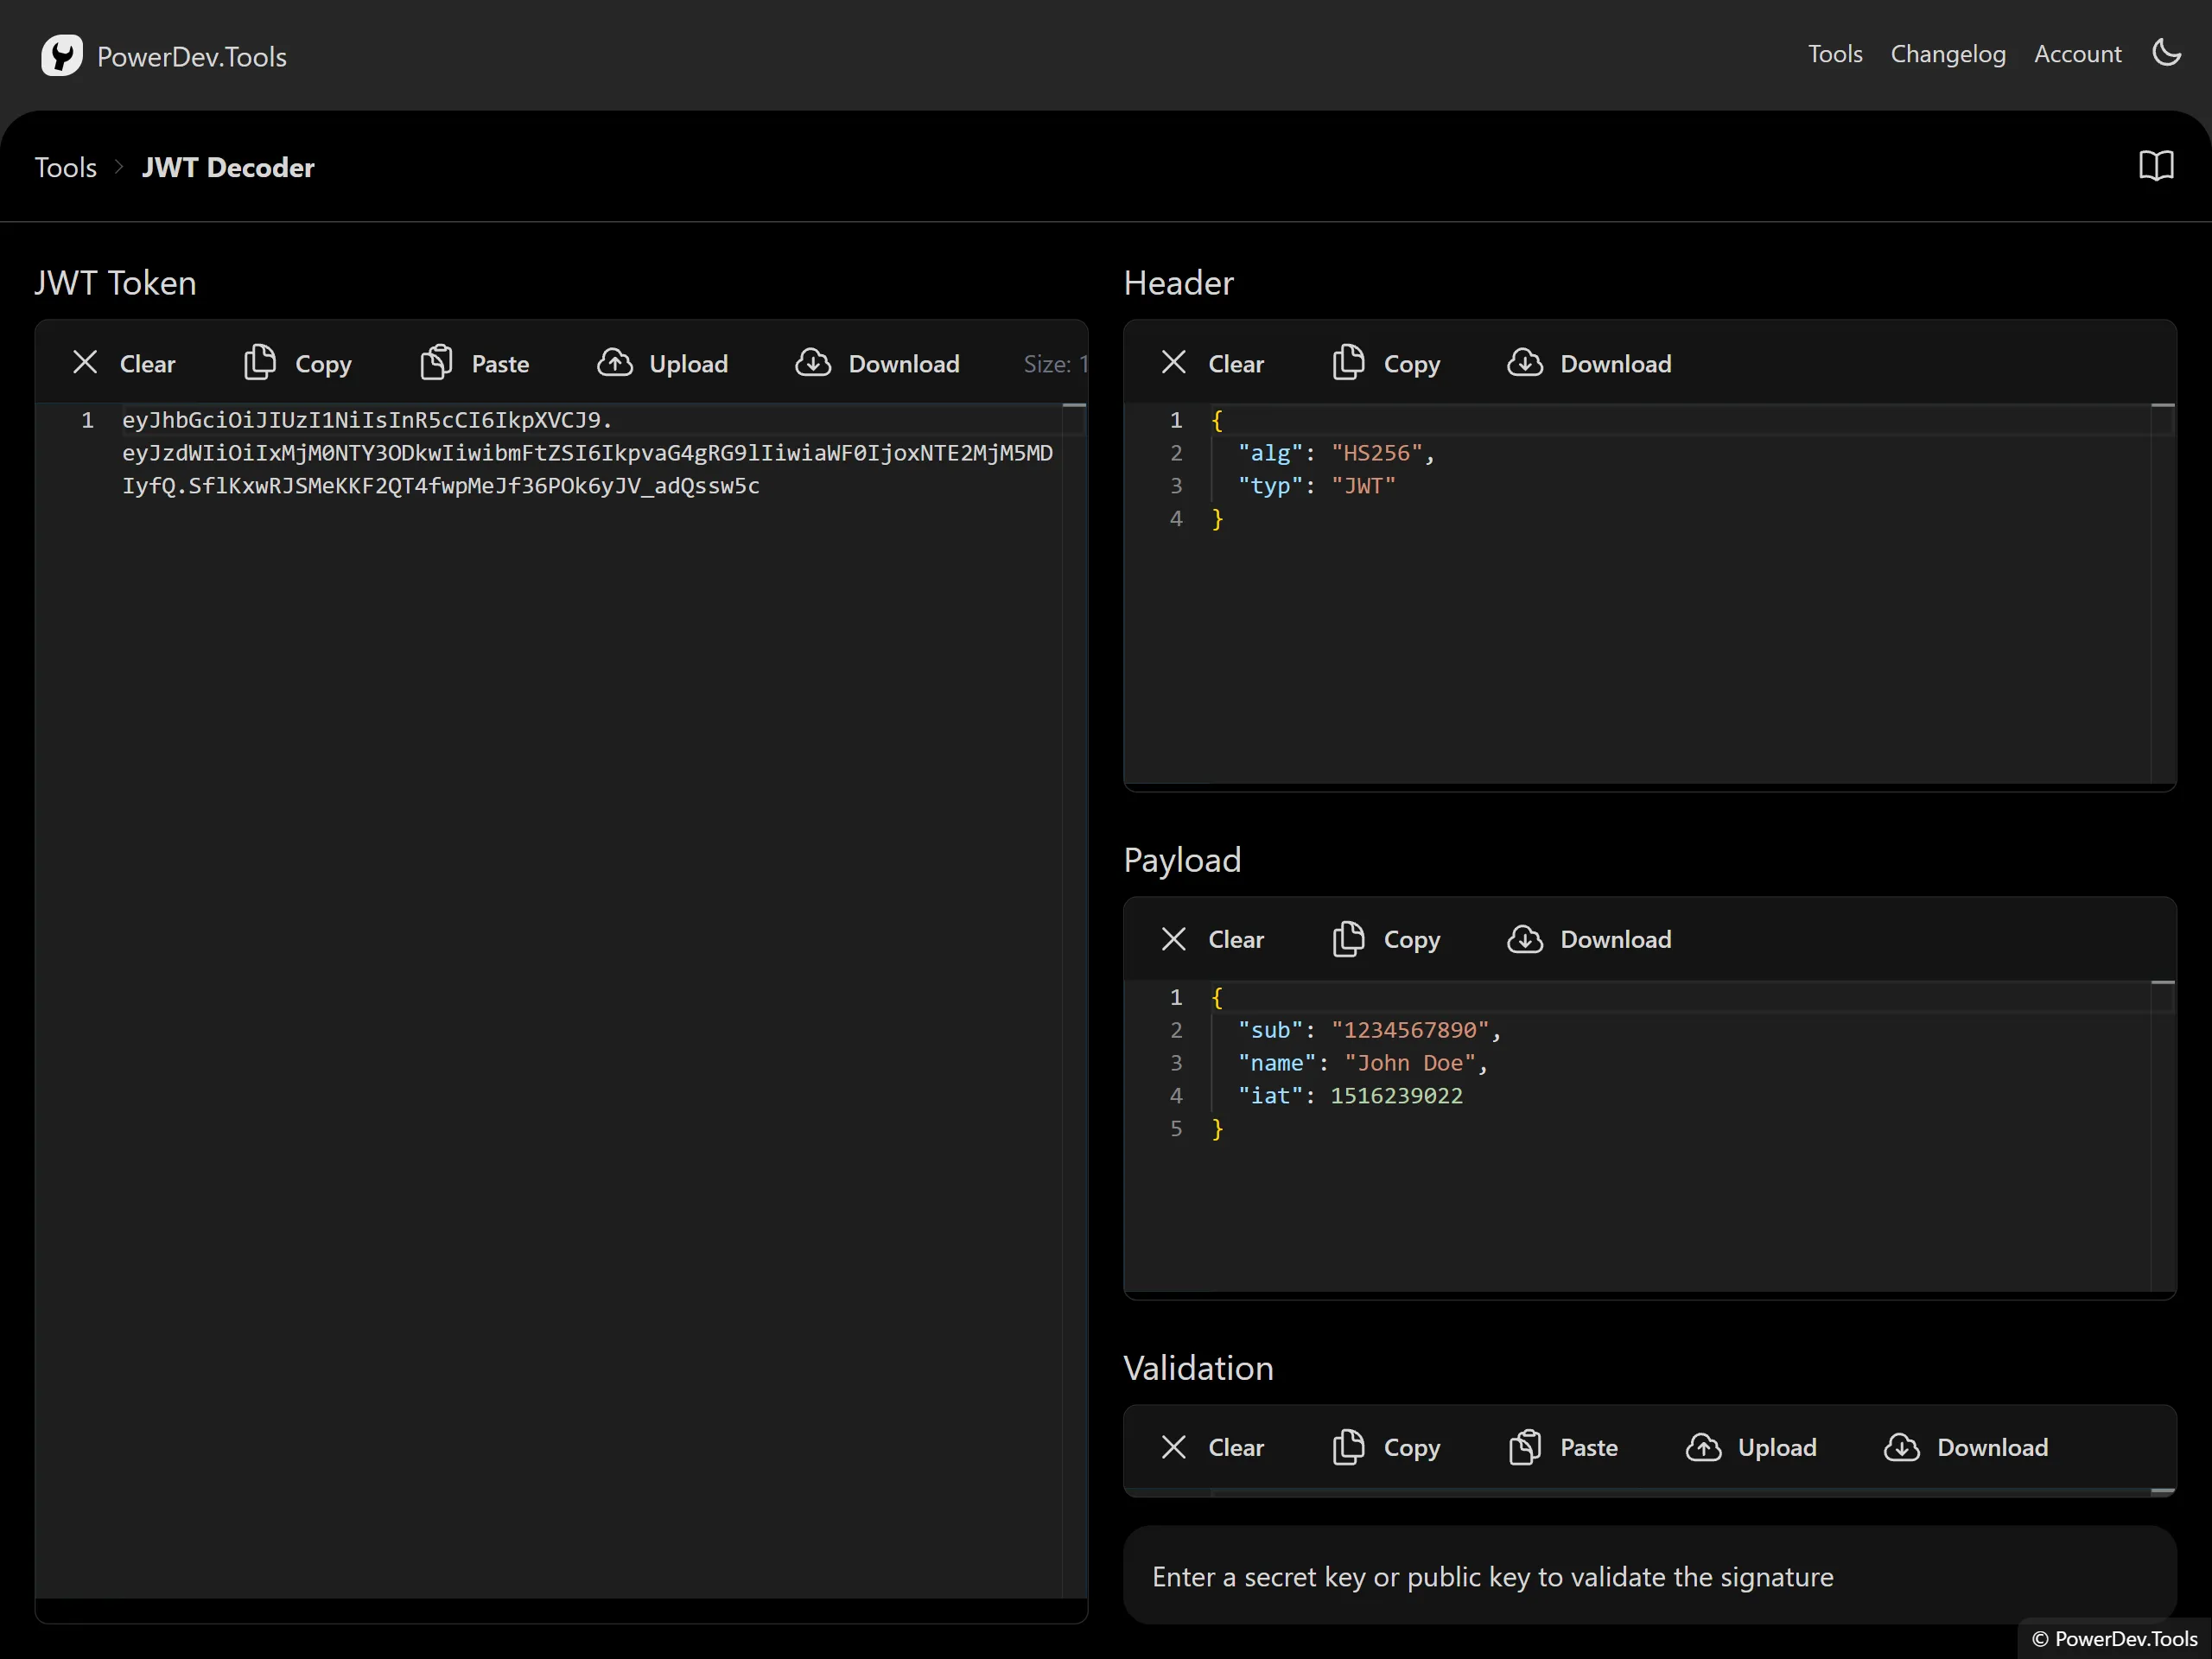
Task: Paste key into Validation editor
Action: (x=1563, y=1447)
